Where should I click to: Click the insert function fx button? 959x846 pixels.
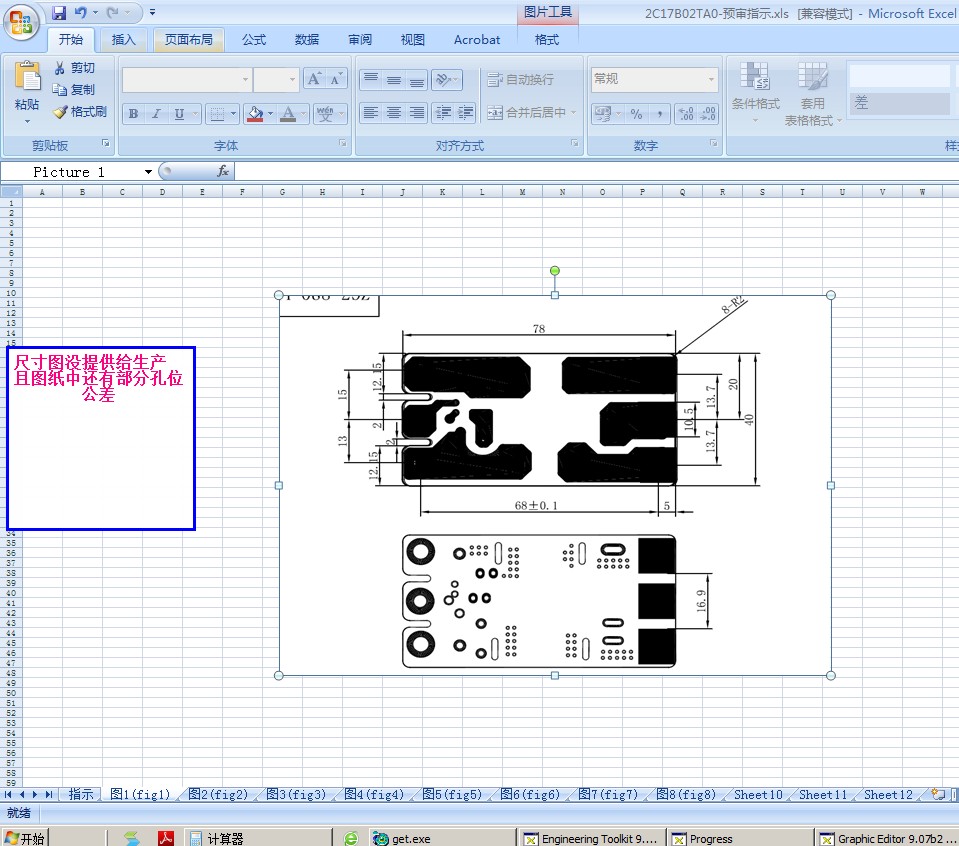tap(223, 171)
